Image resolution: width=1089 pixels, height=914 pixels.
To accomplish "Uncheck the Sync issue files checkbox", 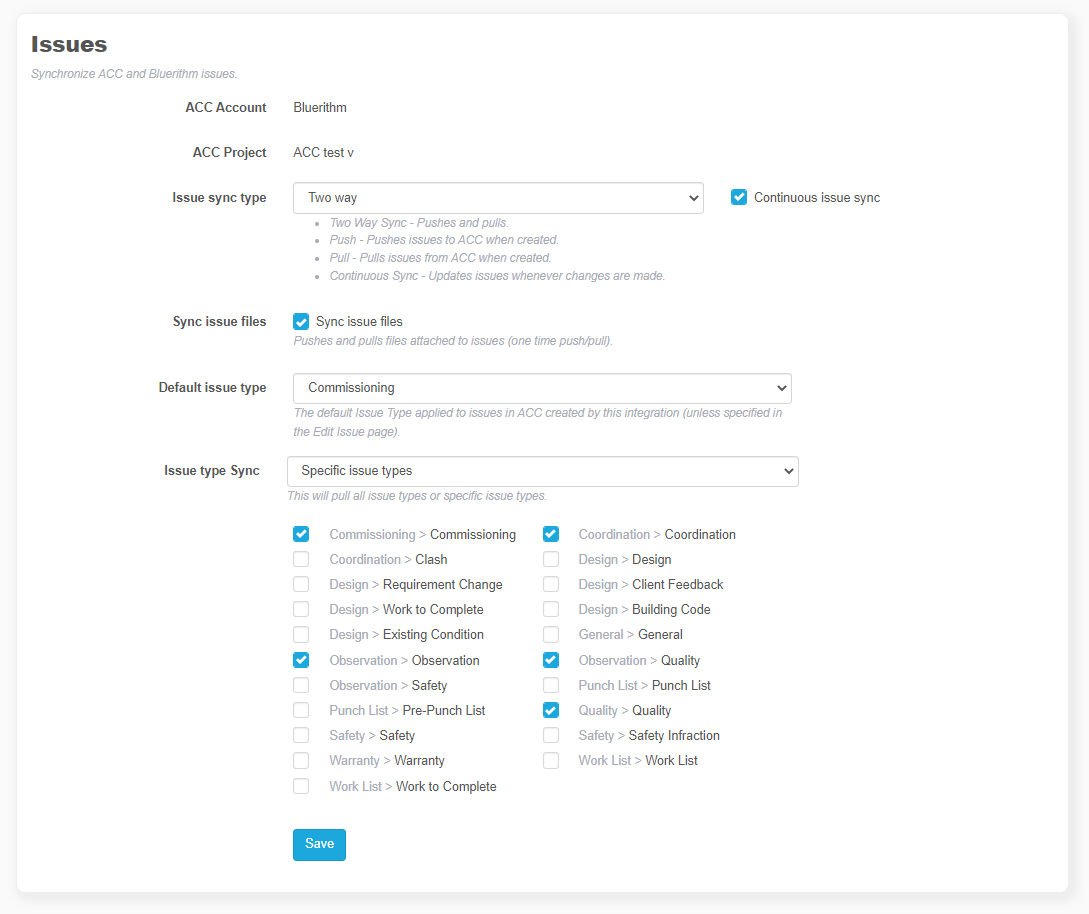I will coord(301,322).
